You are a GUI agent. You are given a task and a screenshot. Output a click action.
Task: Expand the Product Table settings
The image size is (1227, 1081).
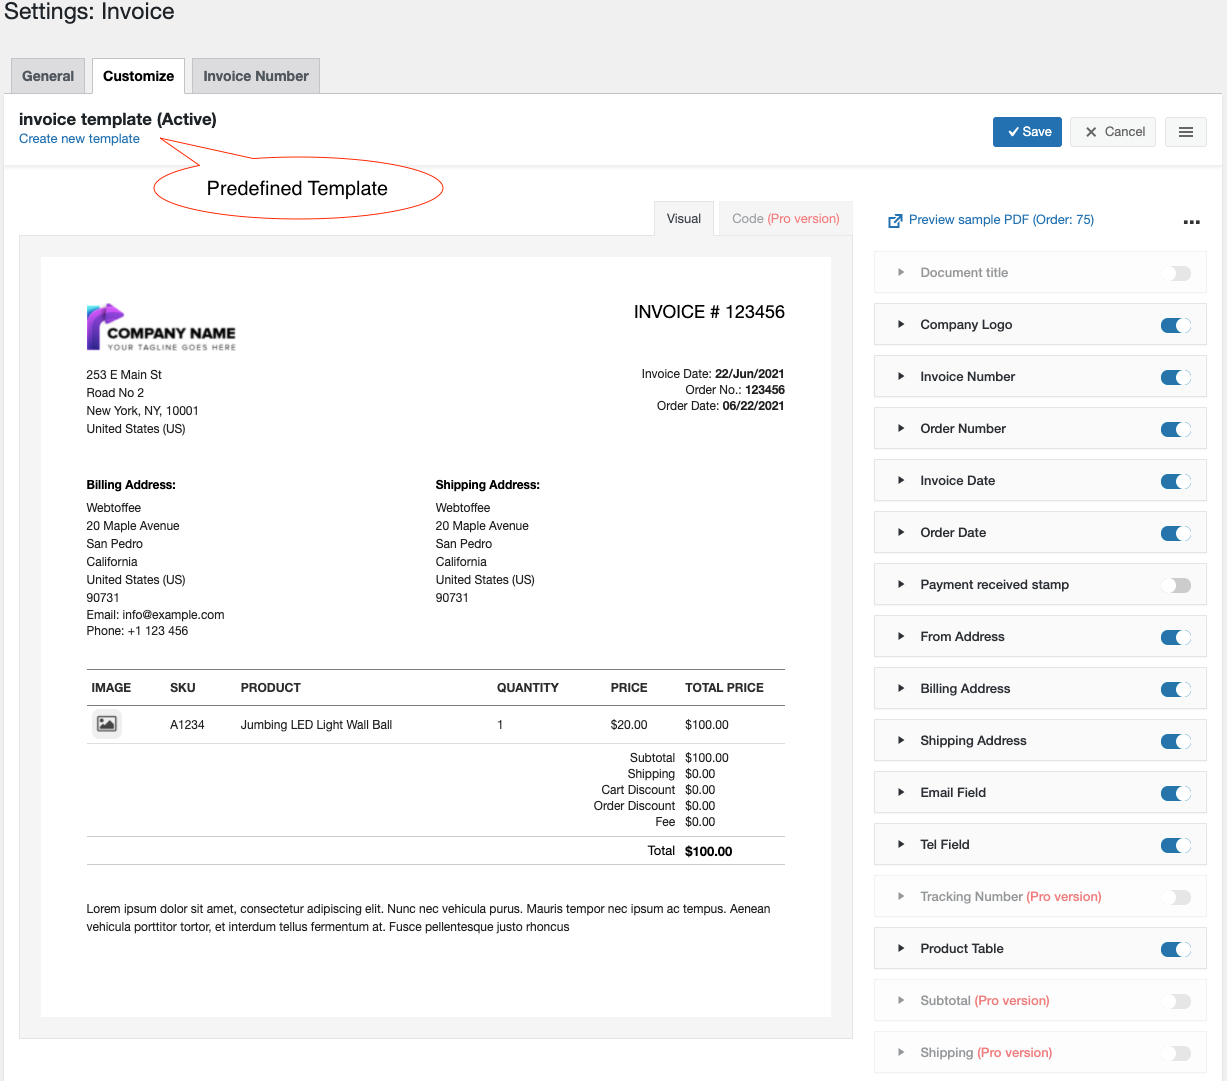tap(901, 949)
